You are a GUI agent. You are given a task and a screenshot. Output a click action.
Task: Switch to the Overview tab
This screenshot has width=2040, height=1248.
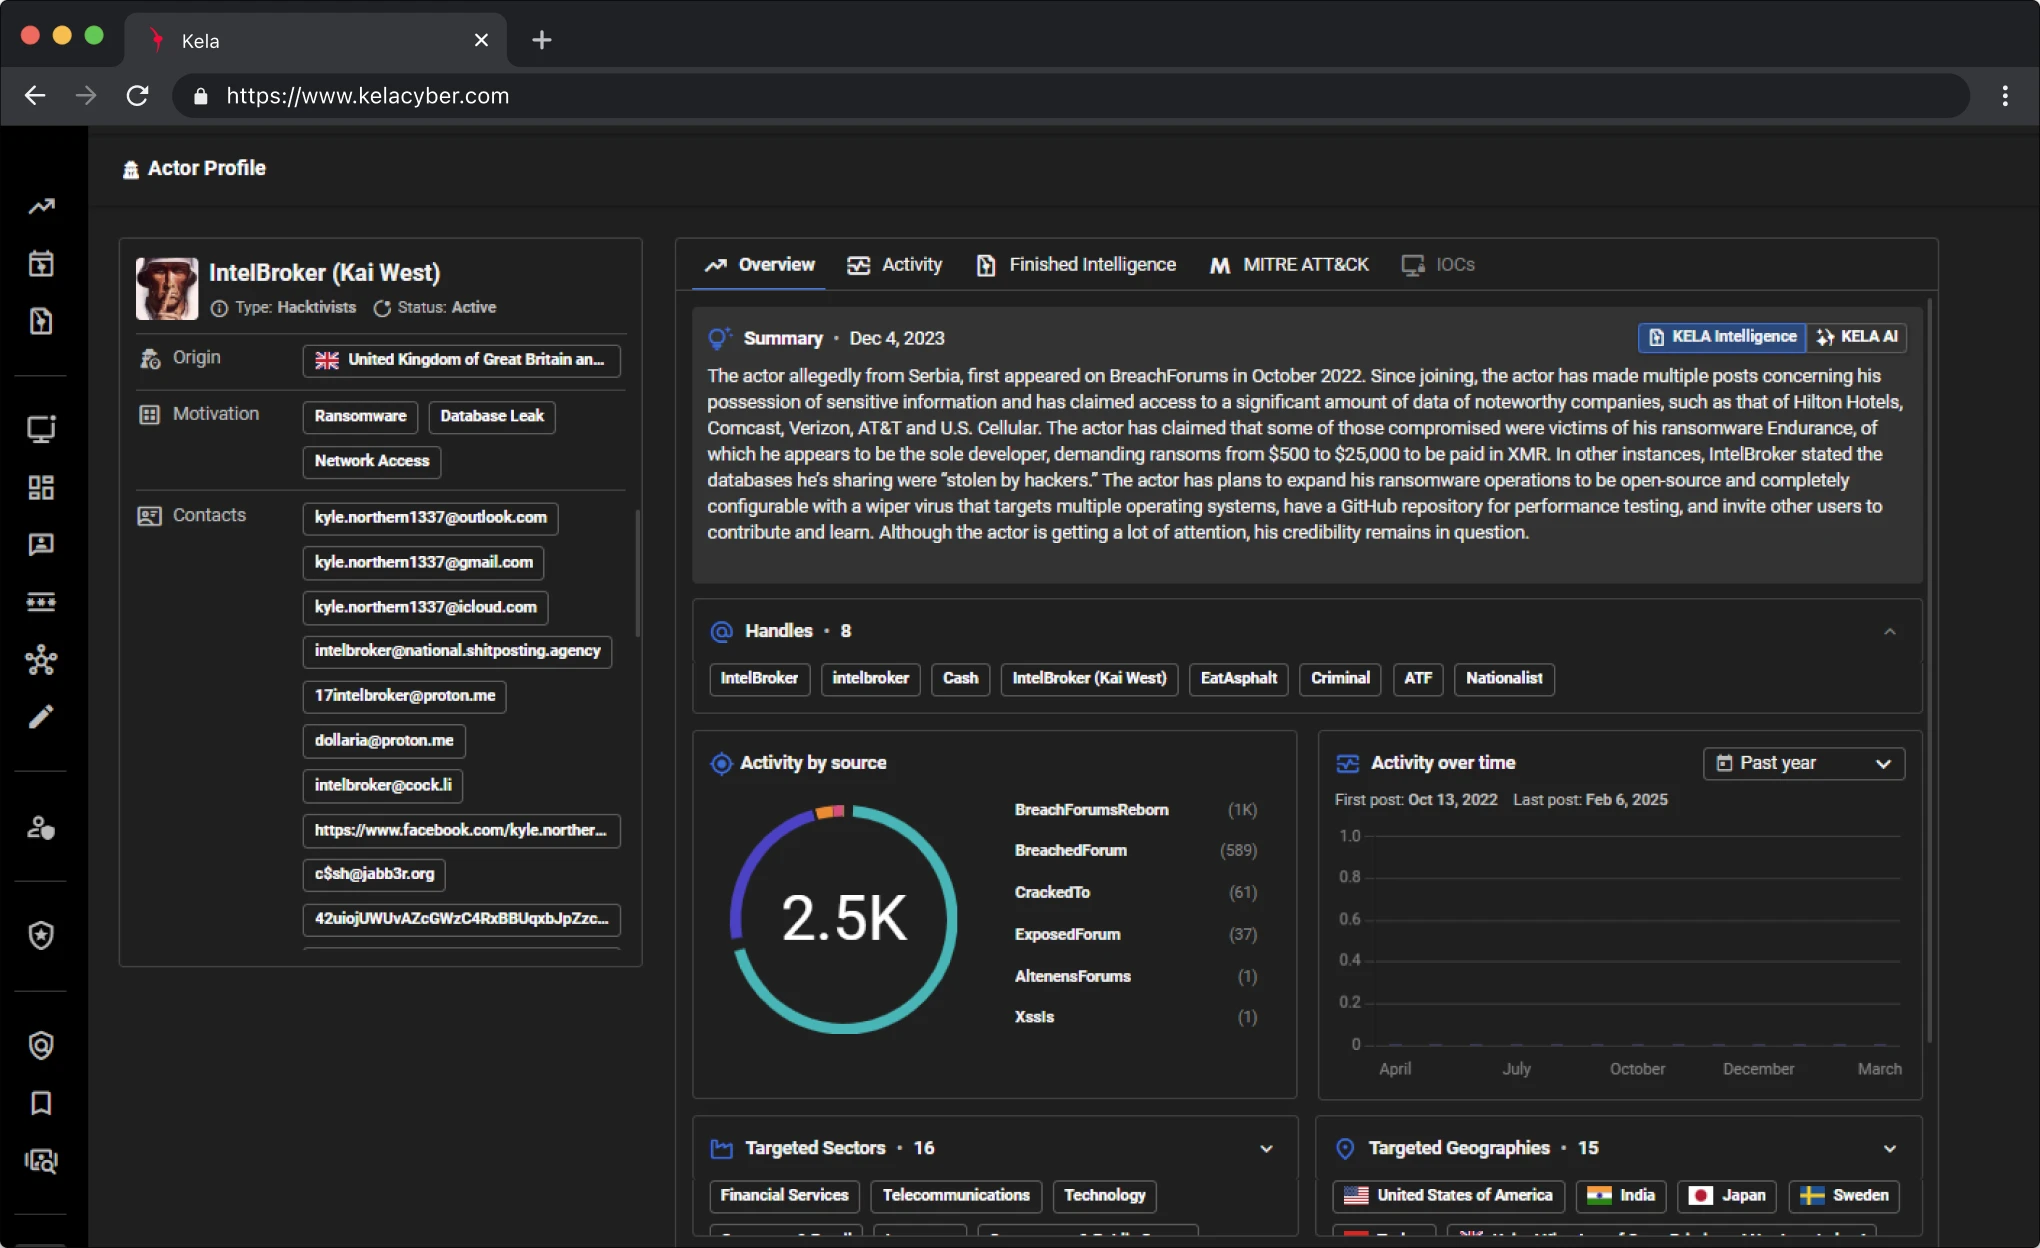pos(759,265)
